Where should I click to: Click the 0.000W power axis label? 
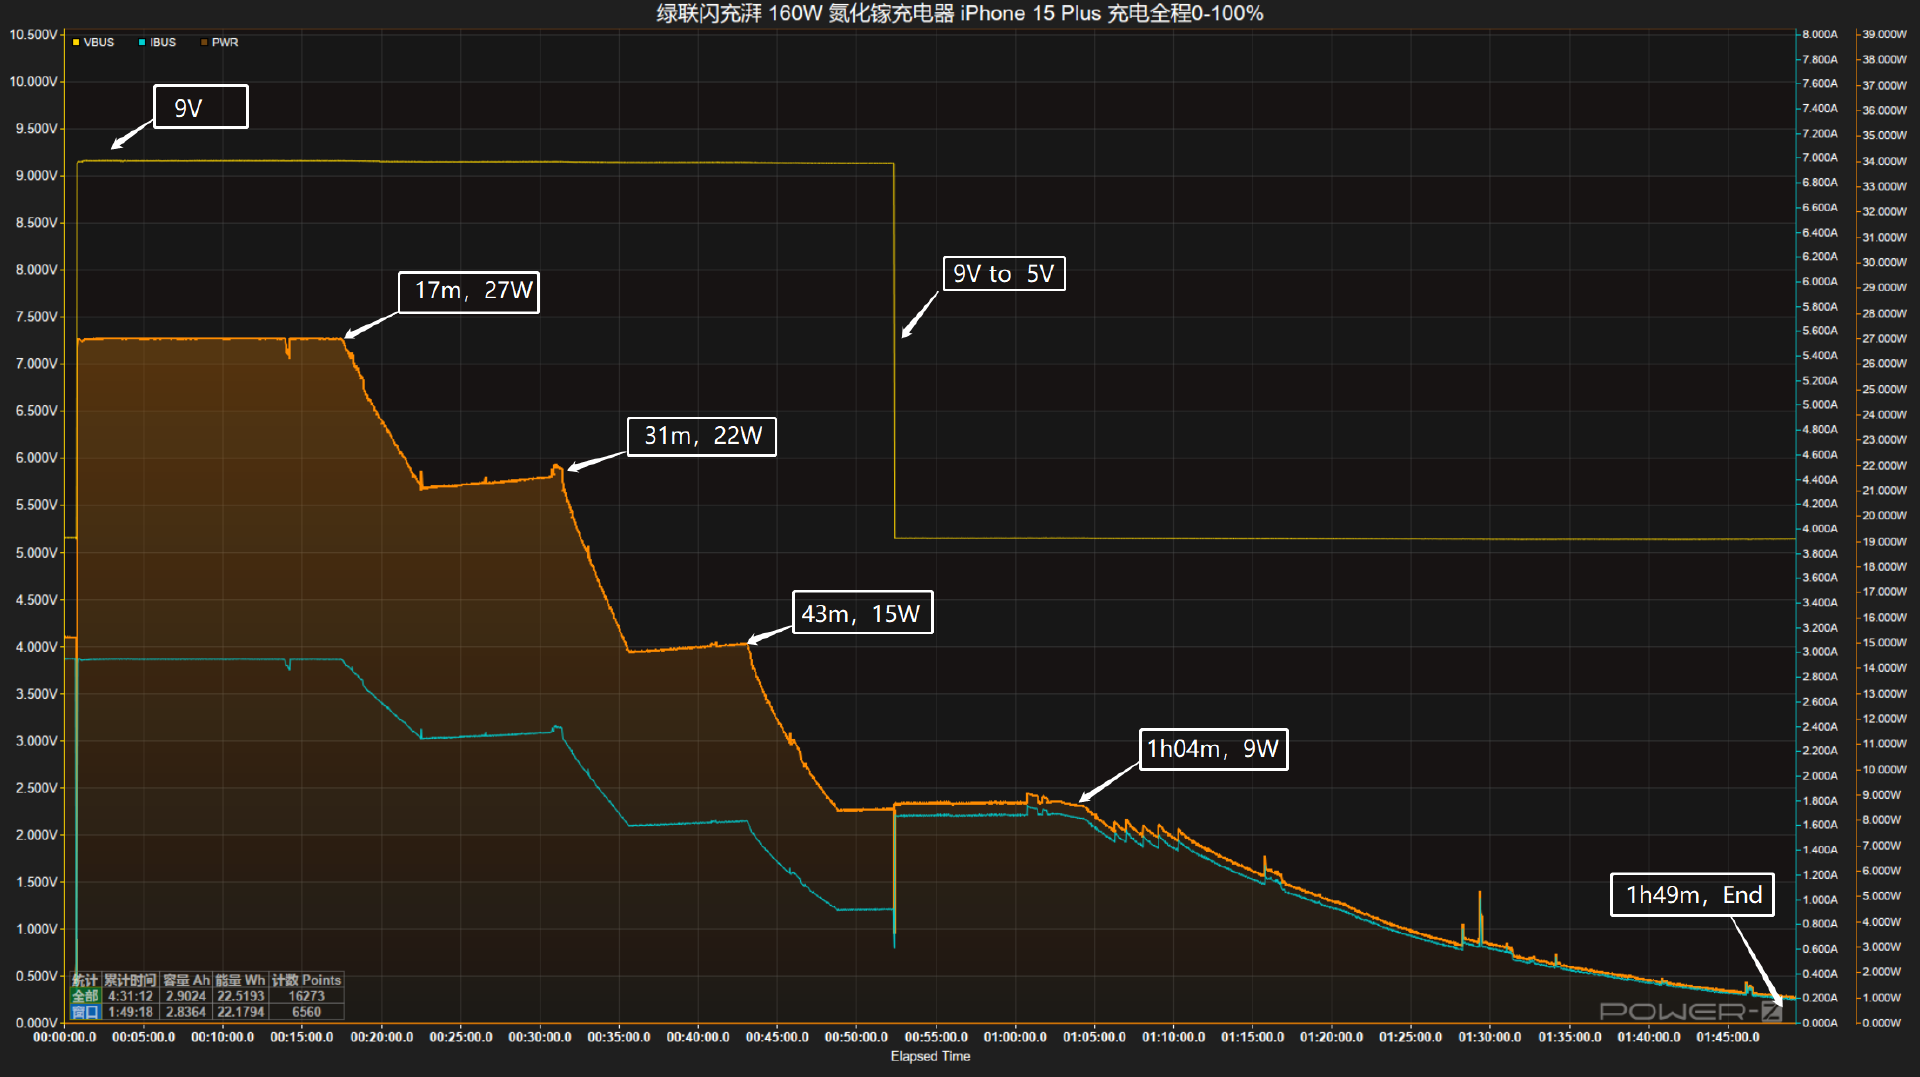1881,1022
